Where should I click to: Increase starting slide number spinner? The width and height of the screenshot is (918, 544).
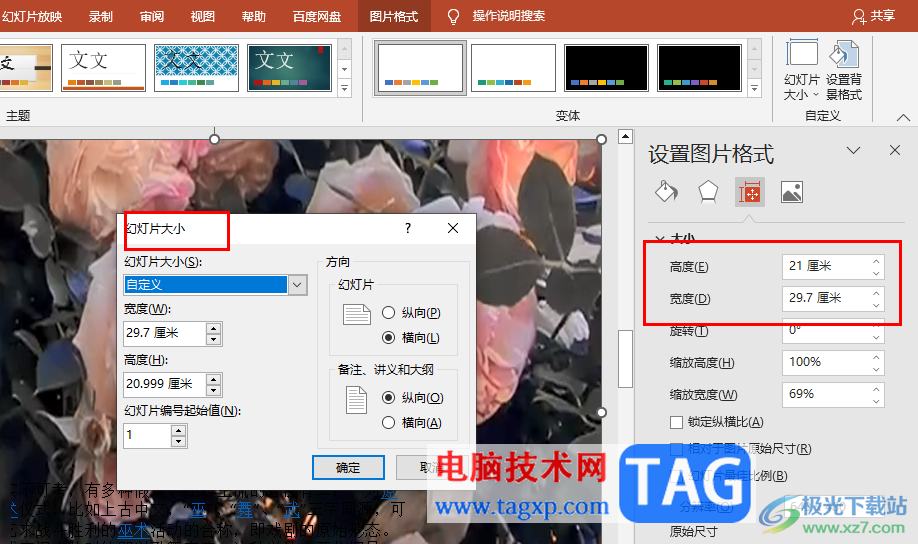179,430
